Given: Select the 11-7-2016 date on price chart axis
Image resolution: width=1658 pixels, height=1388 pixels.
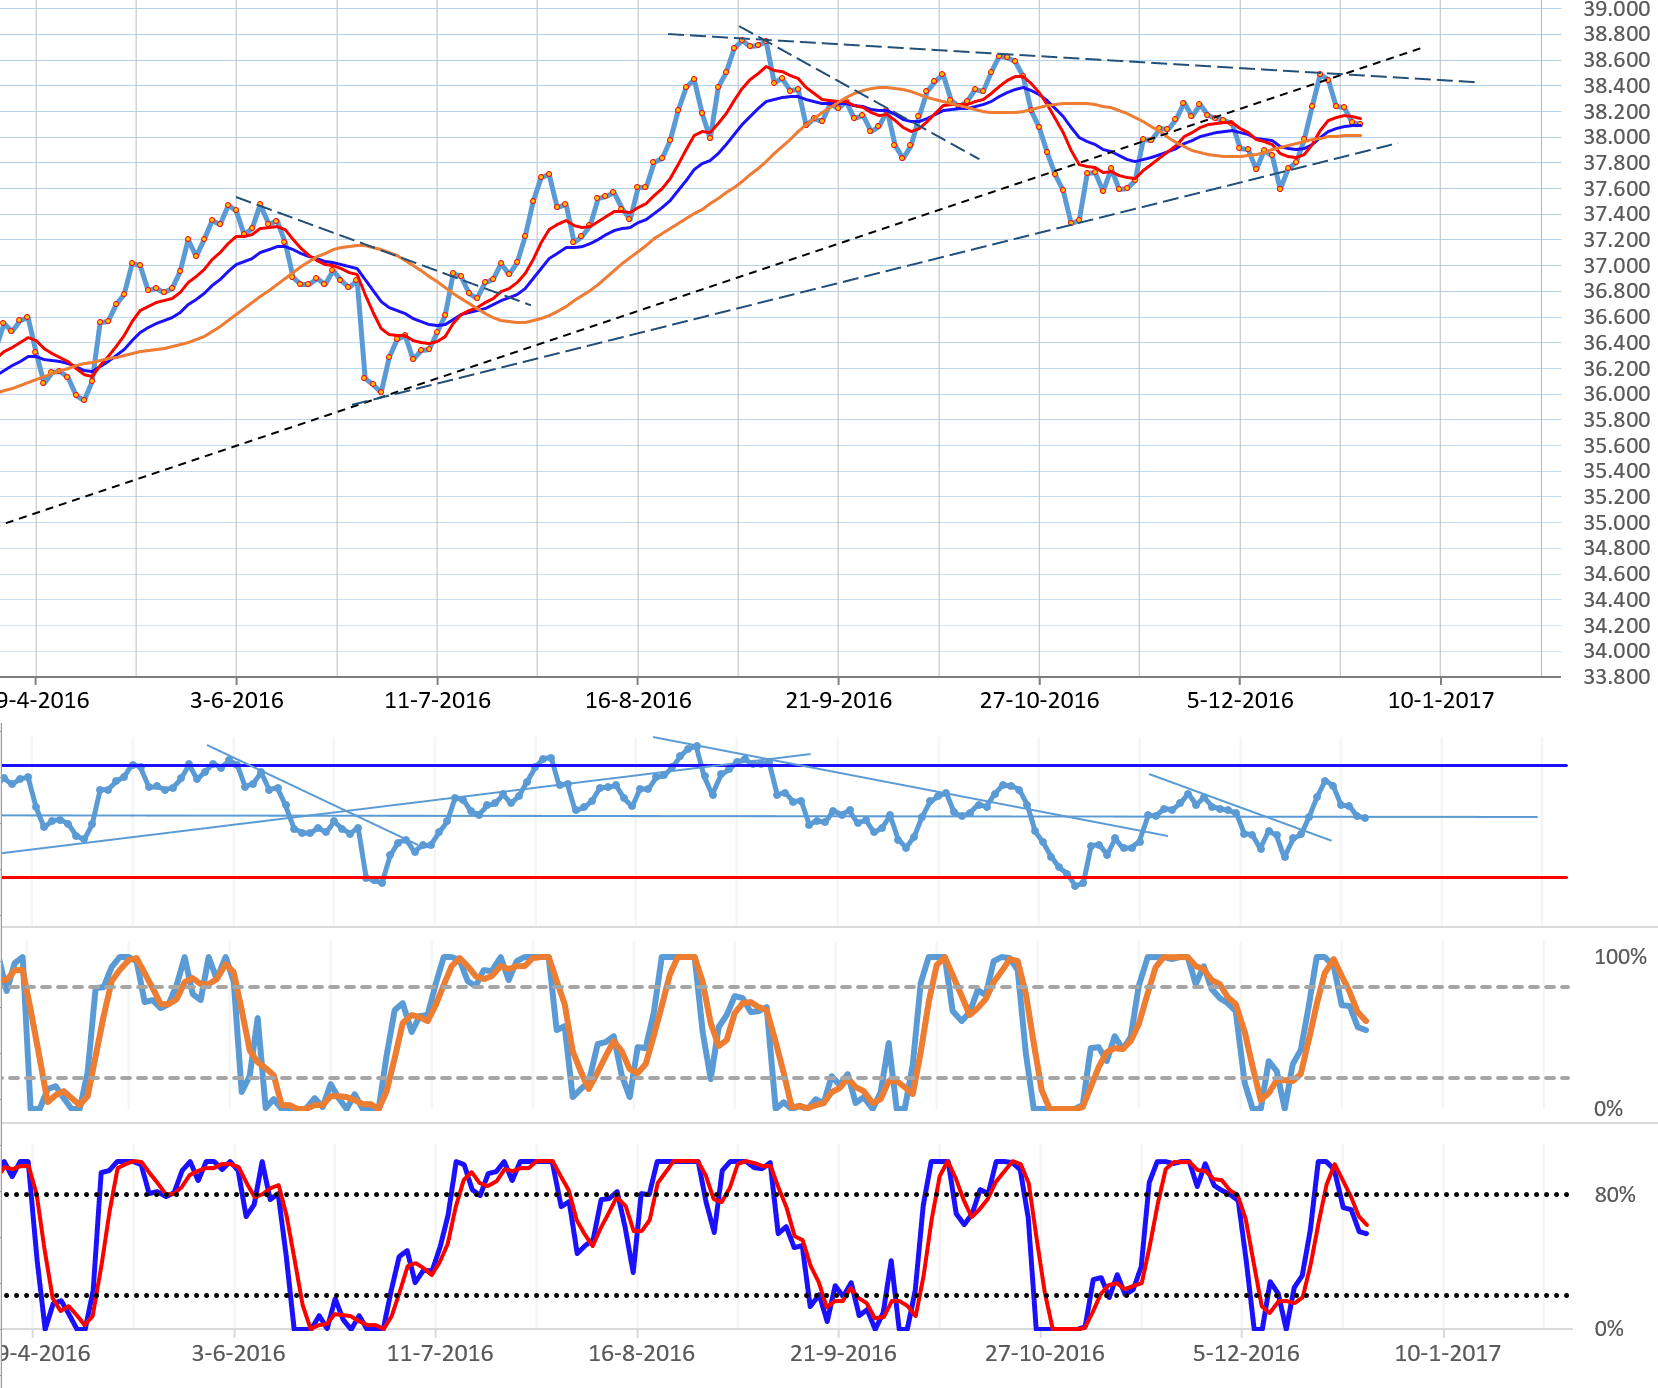Looking at the screenshot, I should pyautogui.click(x=438, y=700).
